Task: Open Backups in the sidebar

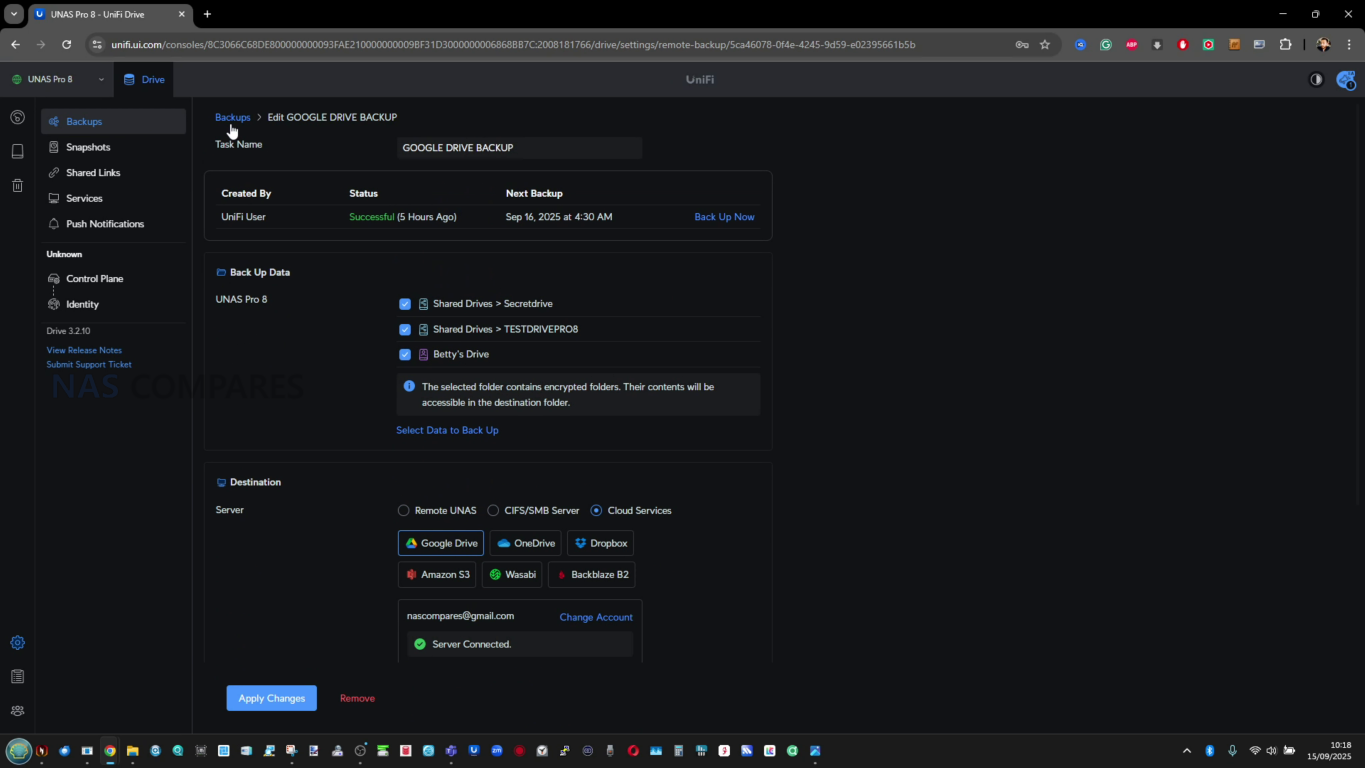Action: click(113, 121)
